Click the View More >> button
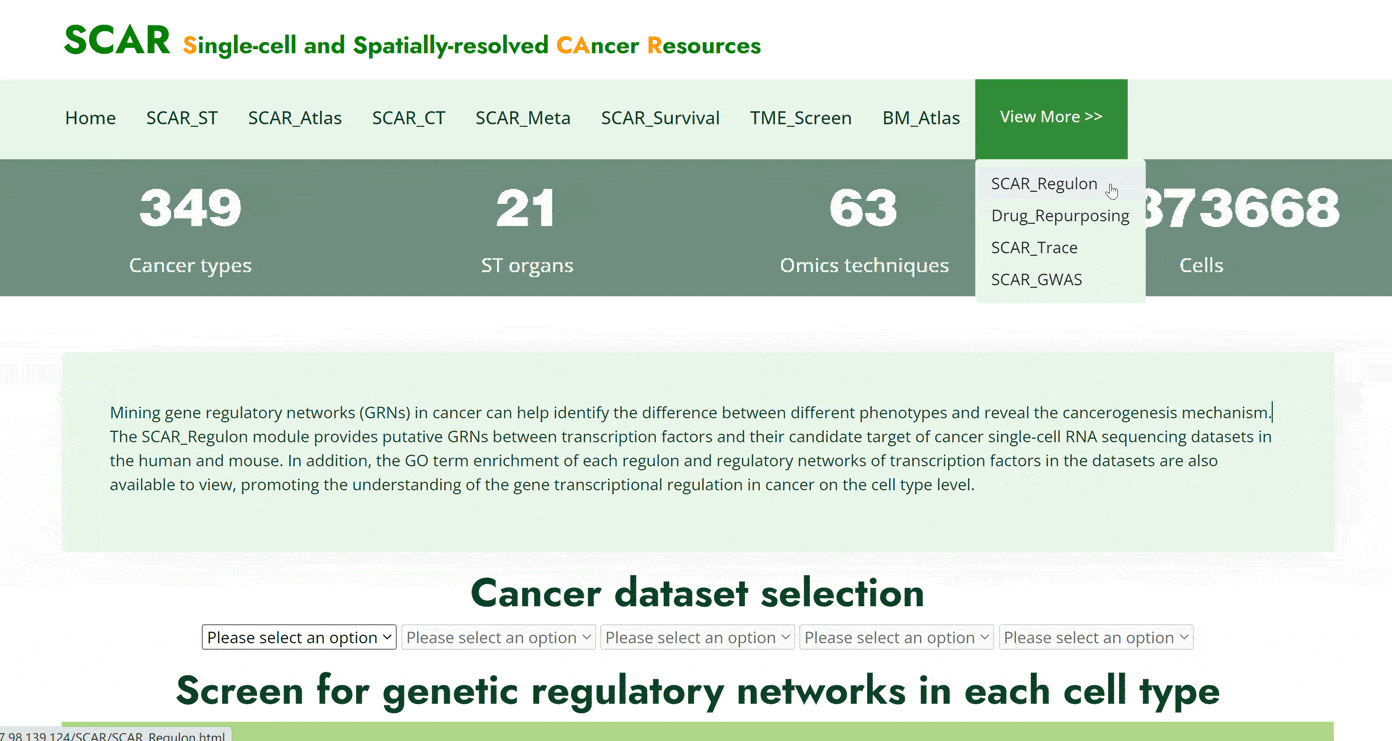 (1051, 118)
